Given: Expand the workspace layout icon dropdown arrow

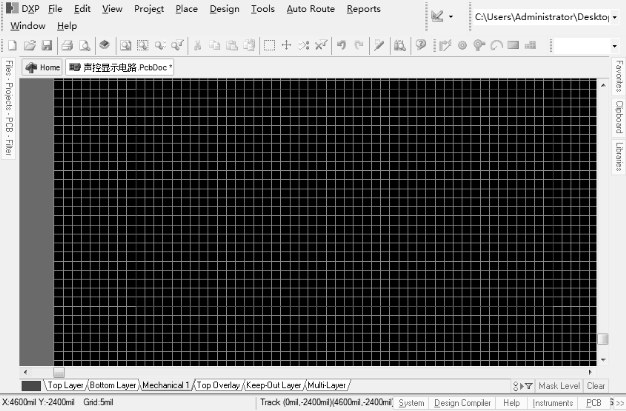Looking at the screenshot, I should (451, 17).
